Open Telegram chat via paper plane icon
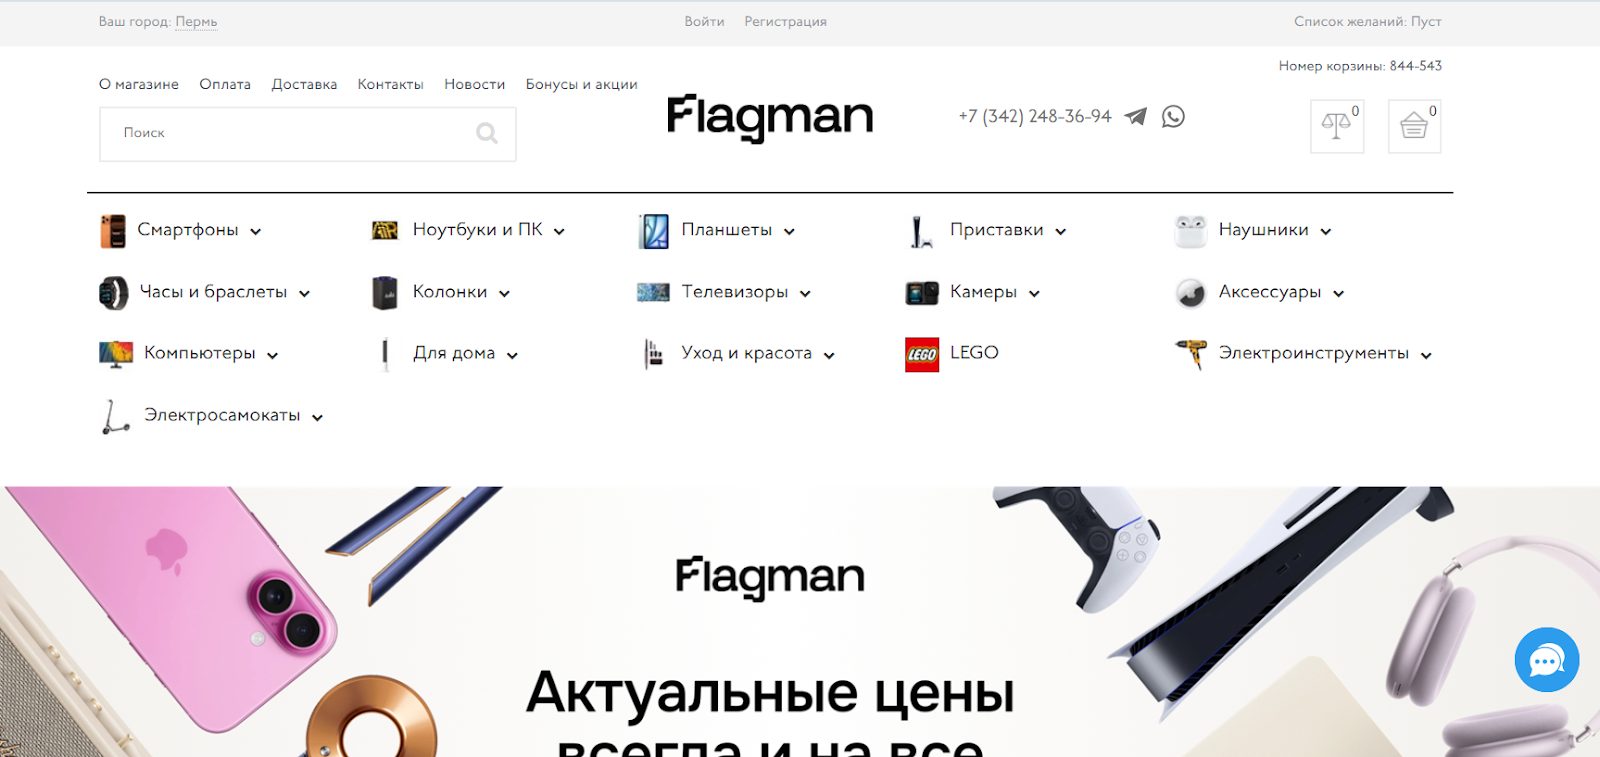This screenshot has height=757, width=1600. click(x=1135, y=116)
